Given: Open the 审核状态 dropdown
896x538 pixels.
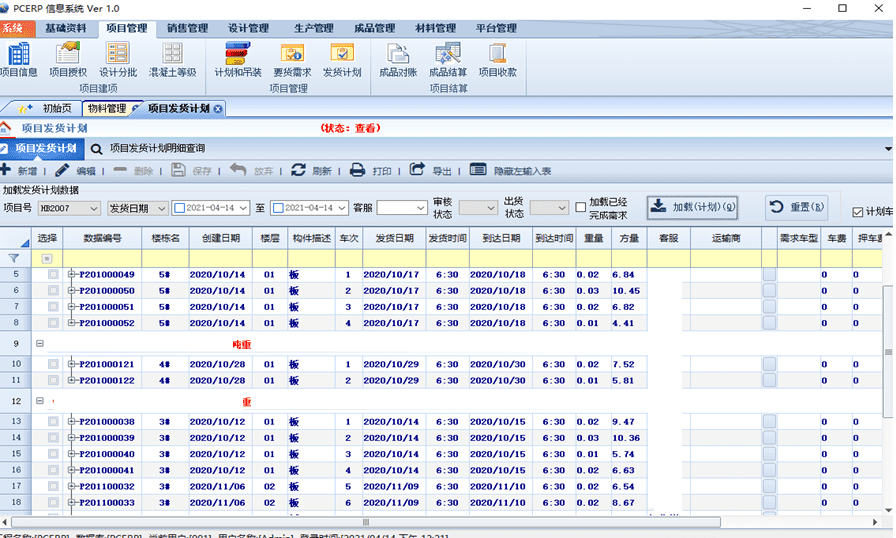Looking at the screenshot, I should (491, 208).
